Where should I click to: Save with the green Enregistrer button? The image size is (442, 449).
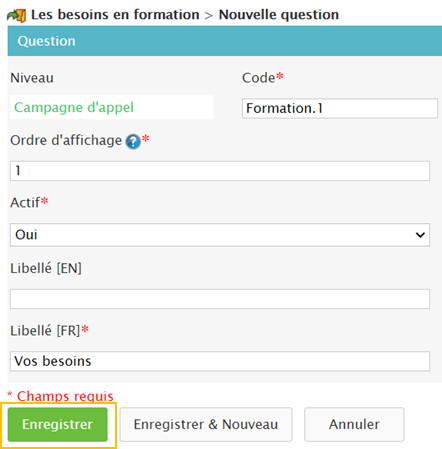pyautogui.click(x=58, y=425)
